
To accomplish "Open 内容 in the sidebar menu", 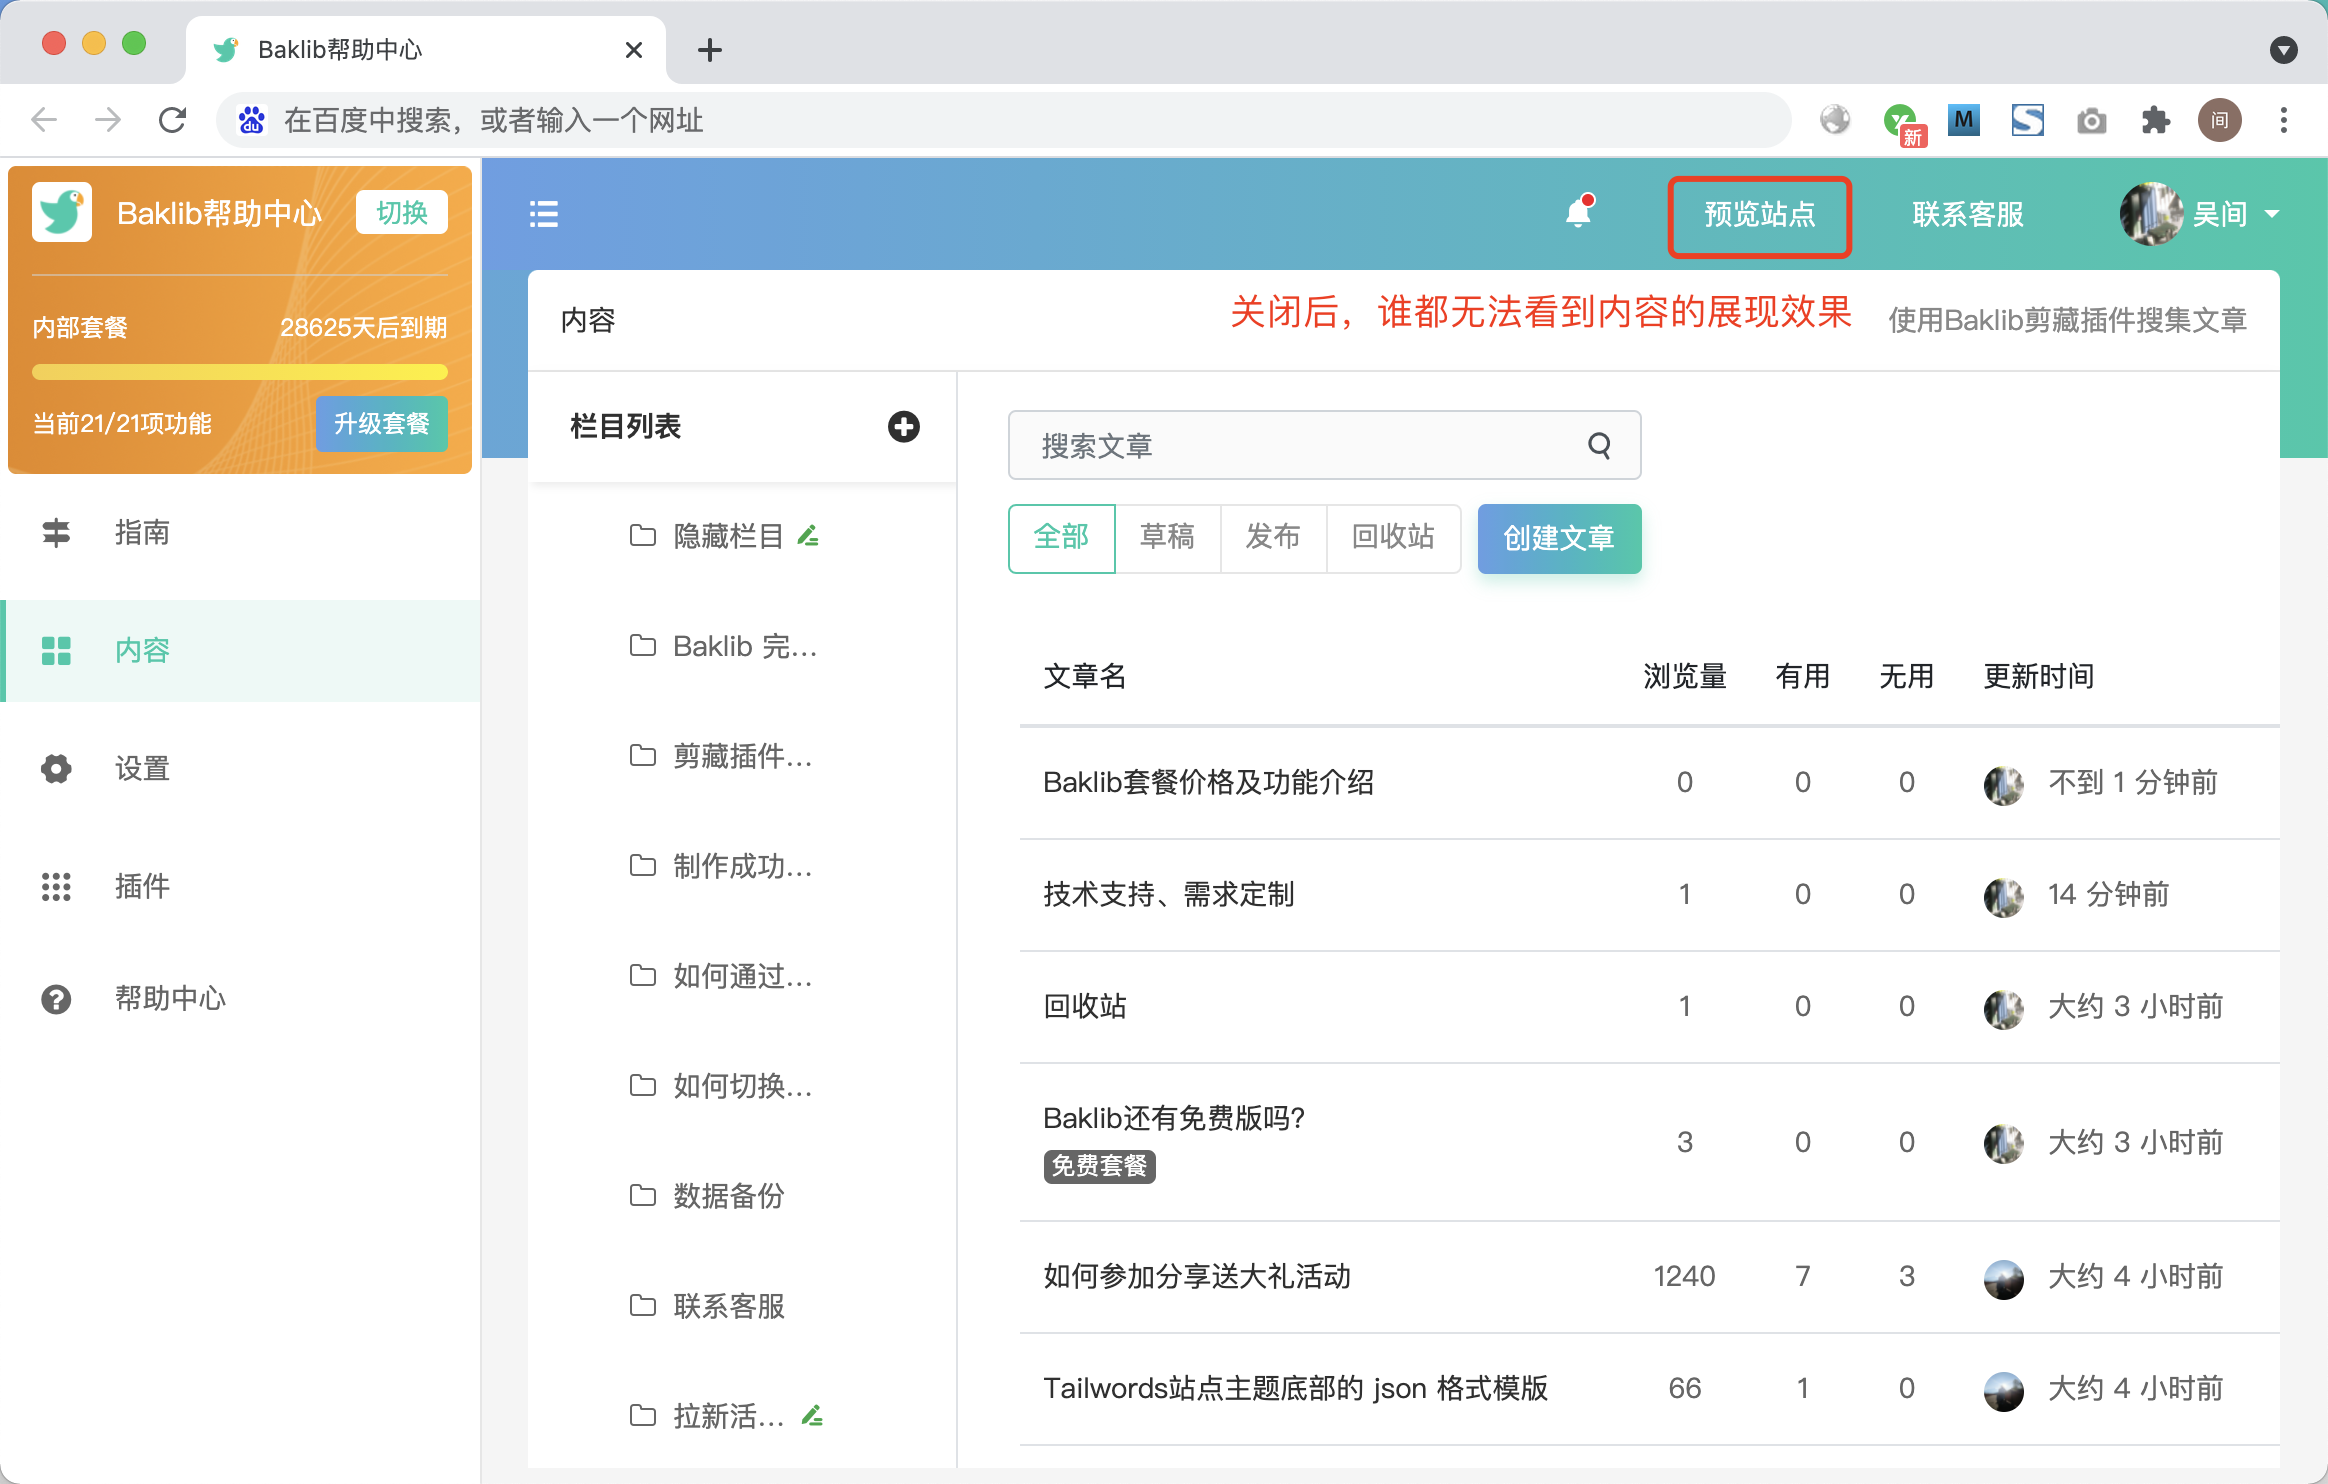I will [x=241, y=651].
